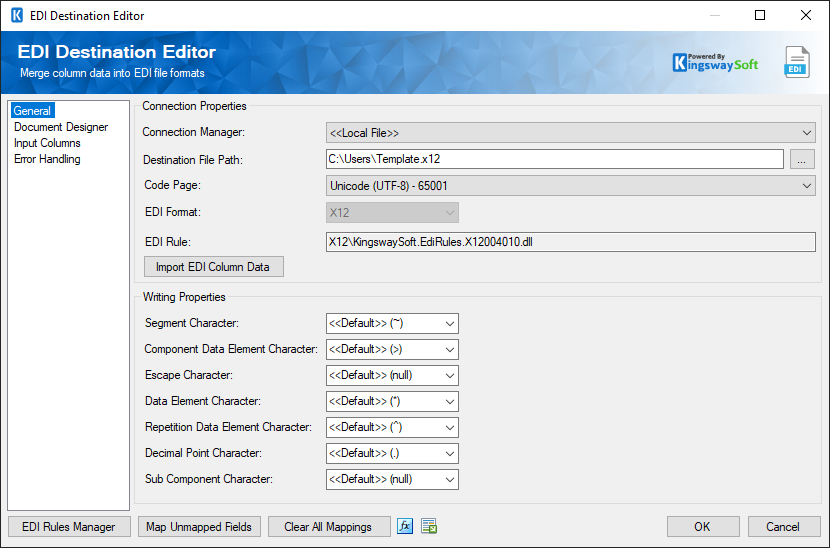
Task: Switch to Input Columns page
Action: pos(47,143)
